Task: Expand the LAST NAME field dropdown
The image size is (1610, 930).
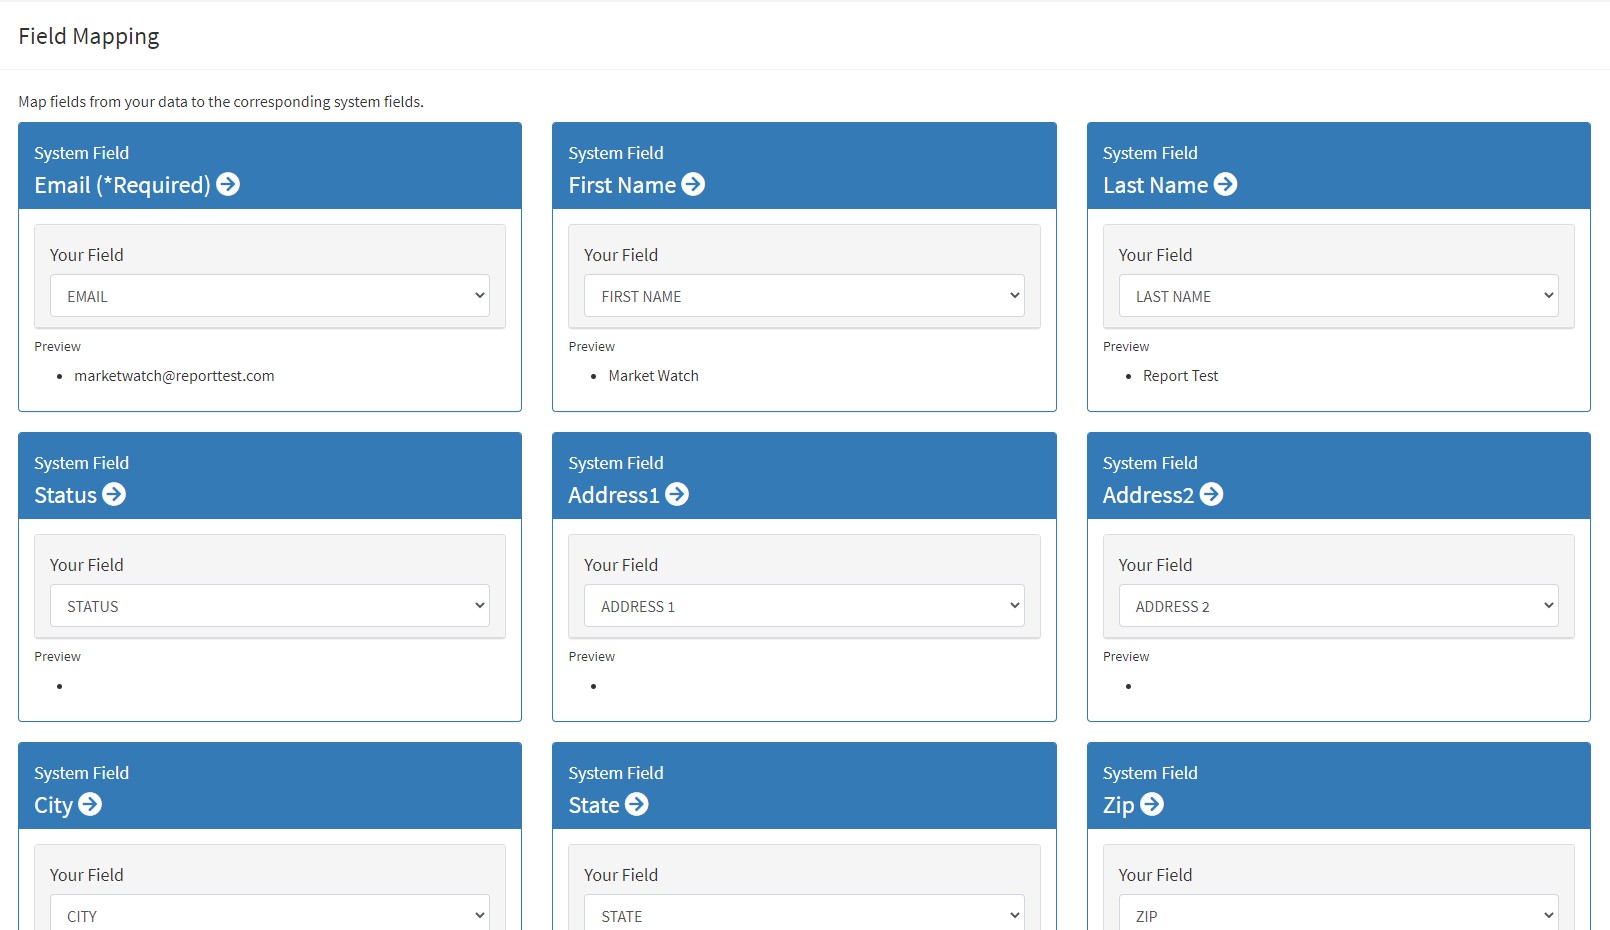Action: click(1338, 296)
